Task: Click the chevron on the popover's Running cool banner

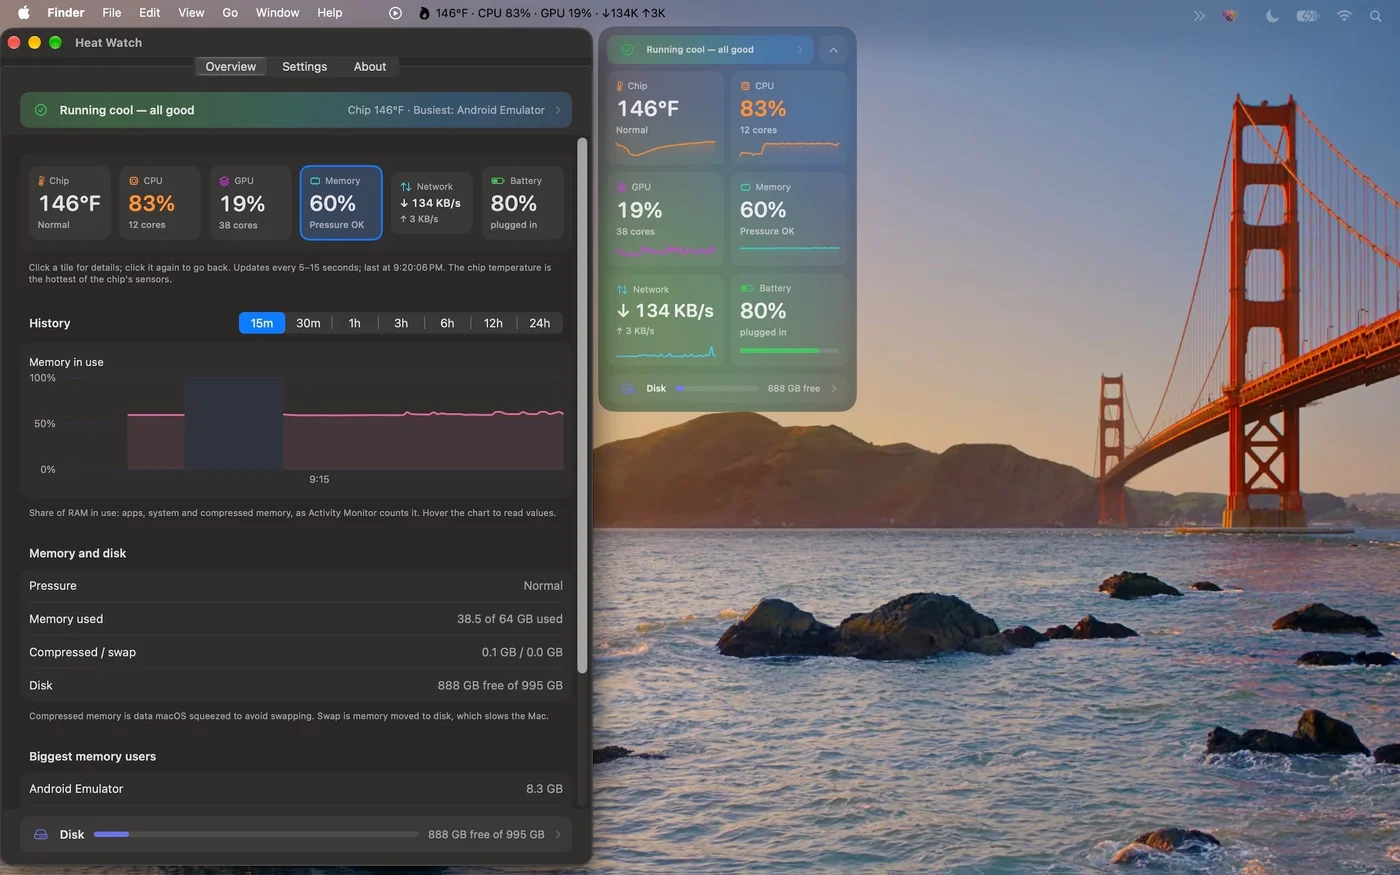Action: coord(799,50)
